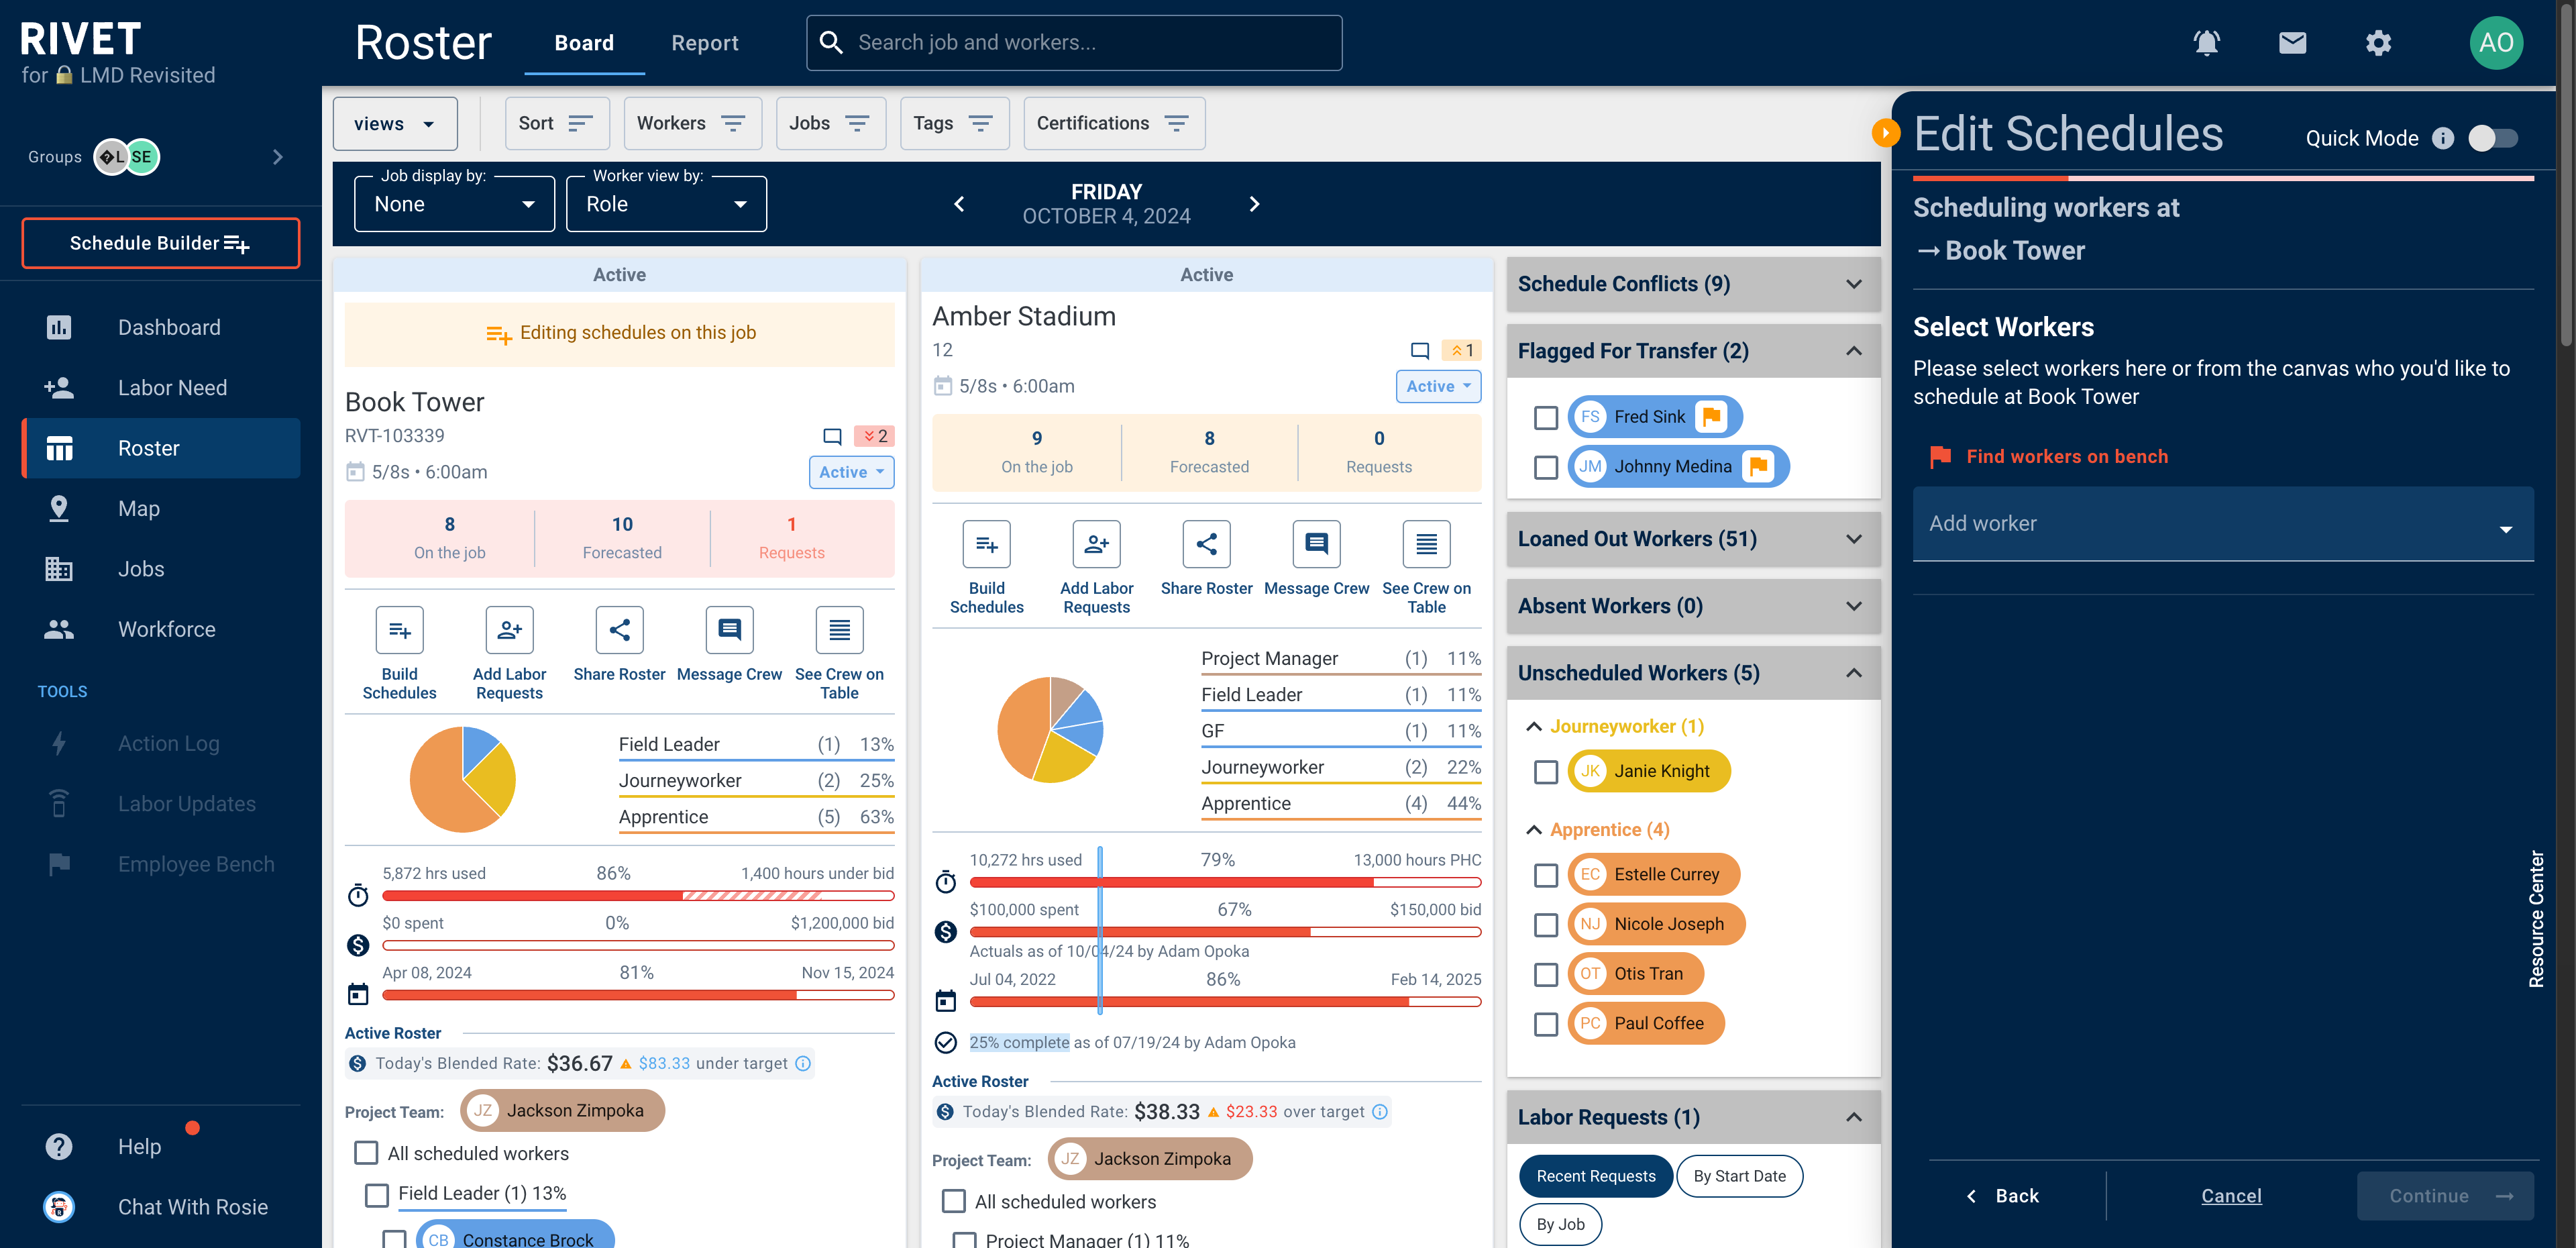Viewport: 2576px width, 1248px height.
Task: Open the notifications bell icon
Action: 2206,43
